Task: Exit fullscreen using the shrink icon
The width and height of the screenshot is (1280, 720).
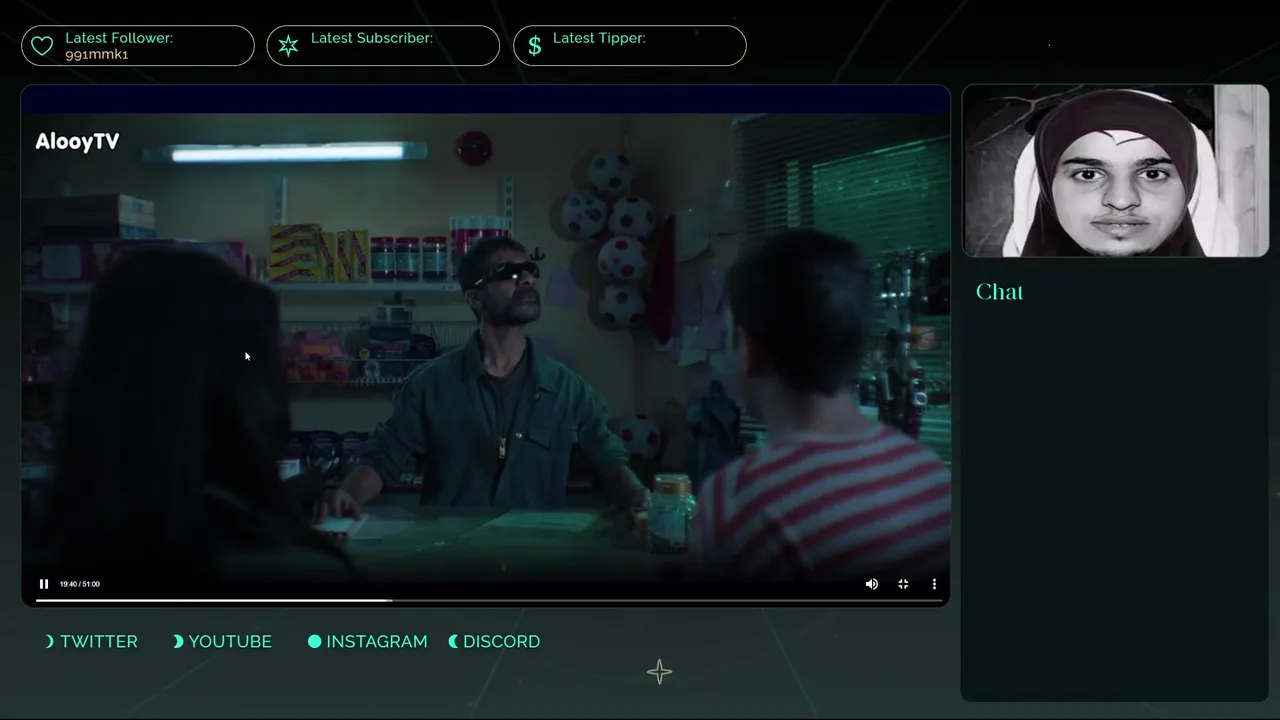Action: (x=903, y=584)
